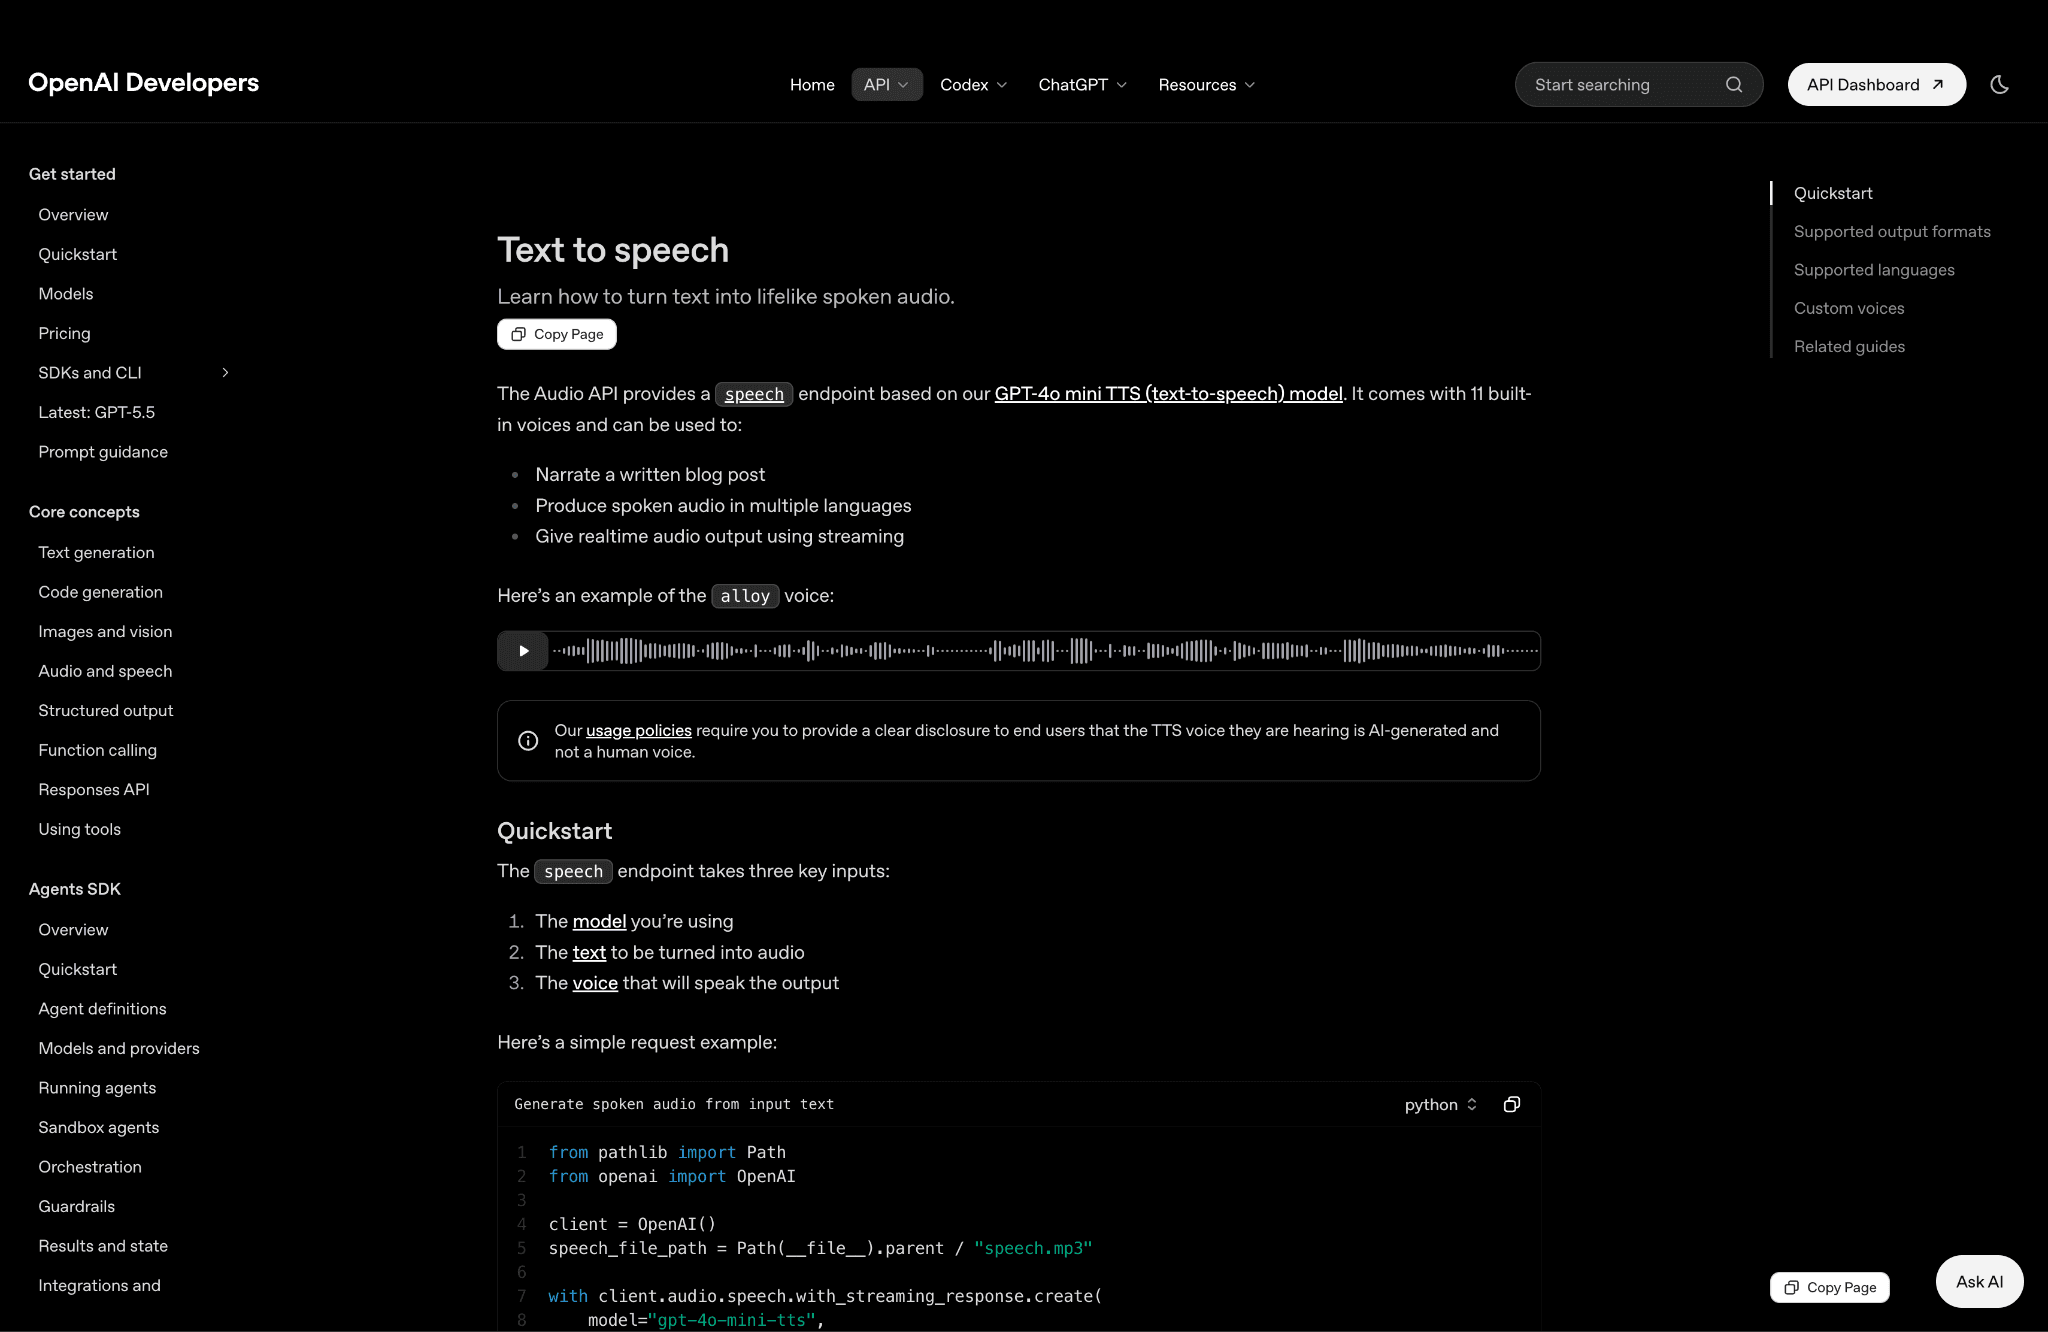Play the alloy voice audio sample

tap(523, 651)
